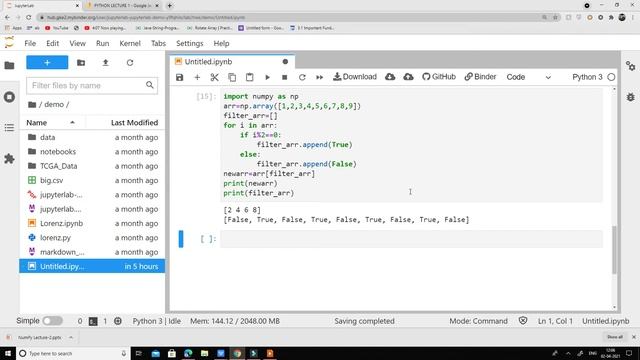
Task: Open the Edit menu
Action: 52,43
